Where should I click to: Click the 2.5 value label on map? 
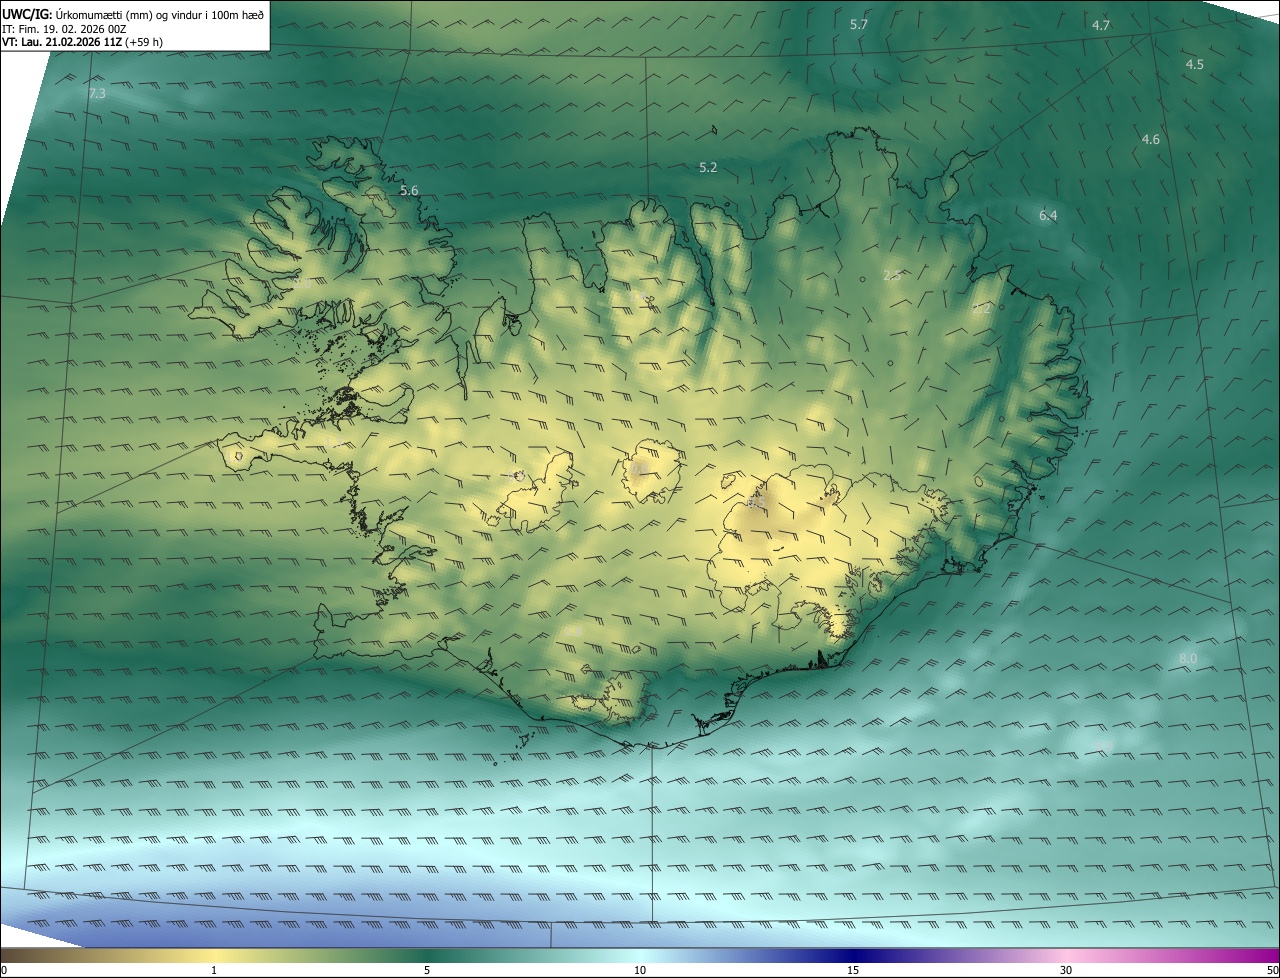pos(892,274)
